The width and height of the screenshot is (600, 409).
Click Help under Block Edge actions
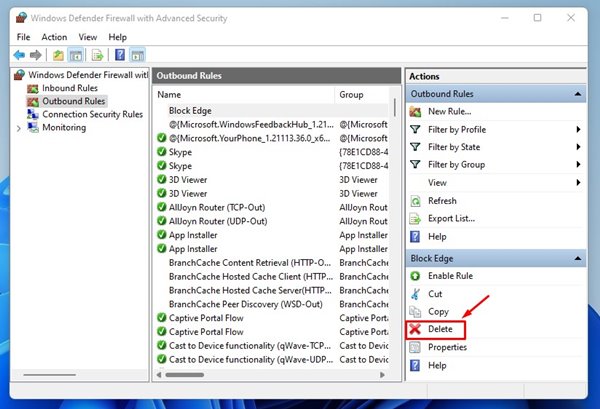coord(437,365)
